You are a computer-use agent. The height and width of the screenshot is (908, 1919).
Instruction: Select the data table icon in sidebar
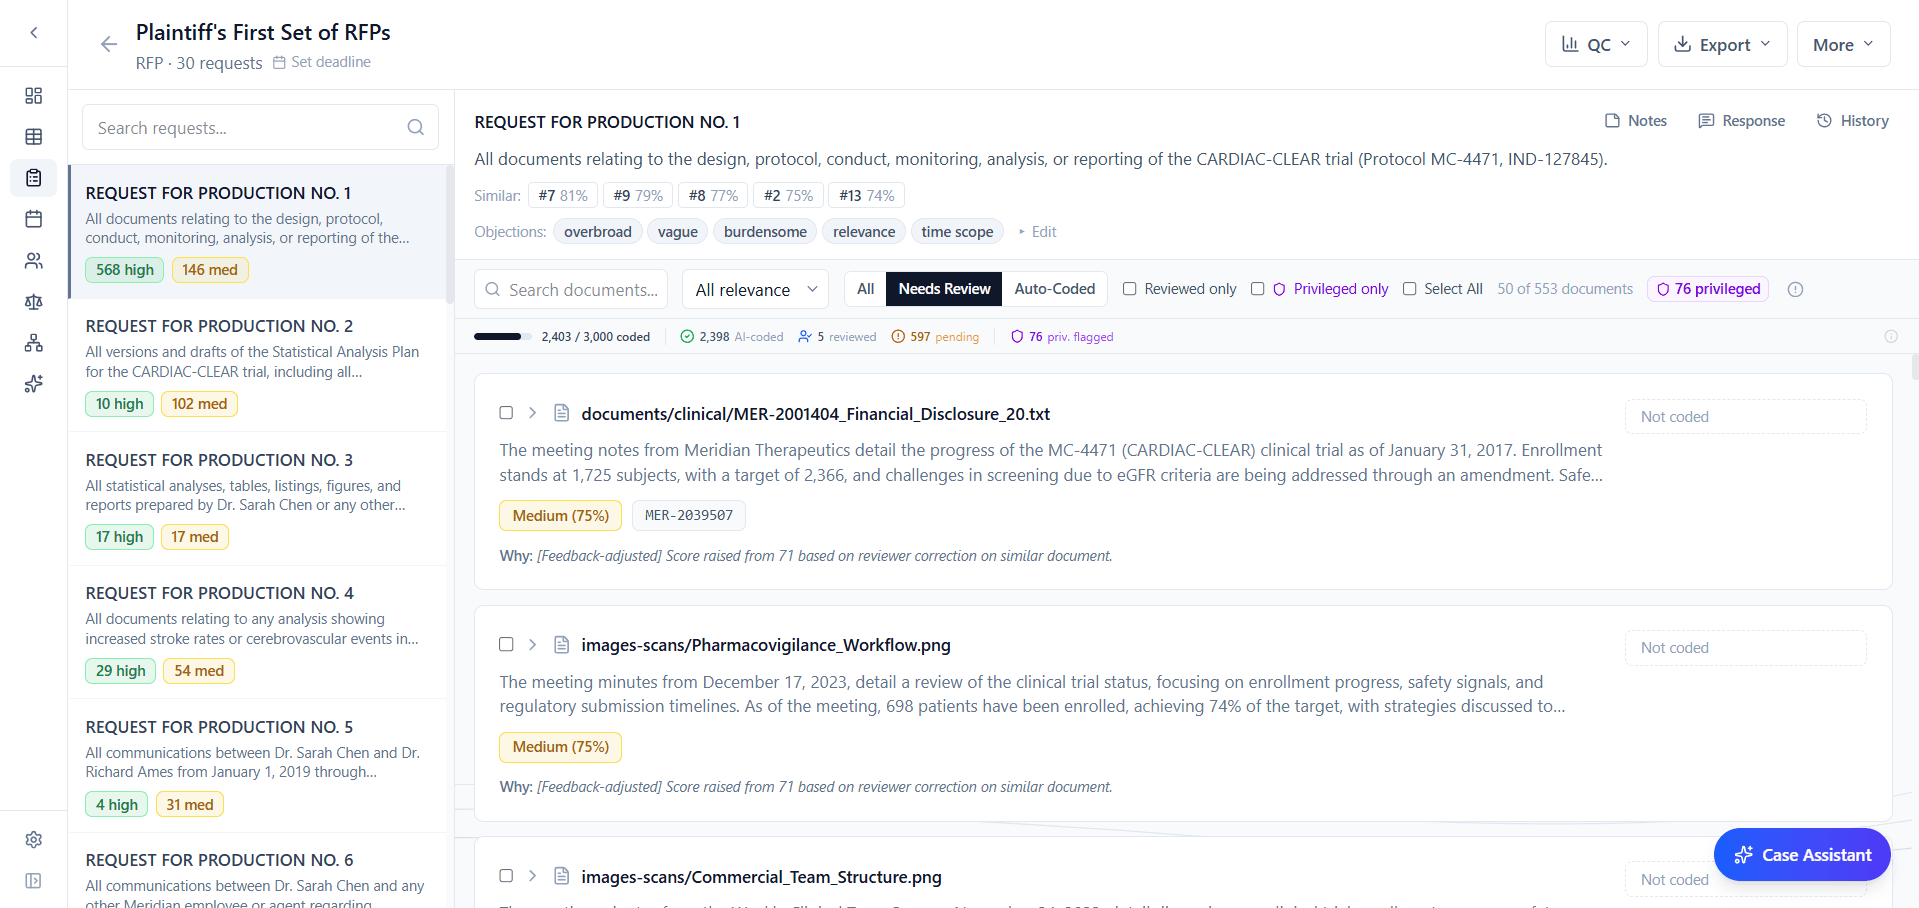(33, 137)
